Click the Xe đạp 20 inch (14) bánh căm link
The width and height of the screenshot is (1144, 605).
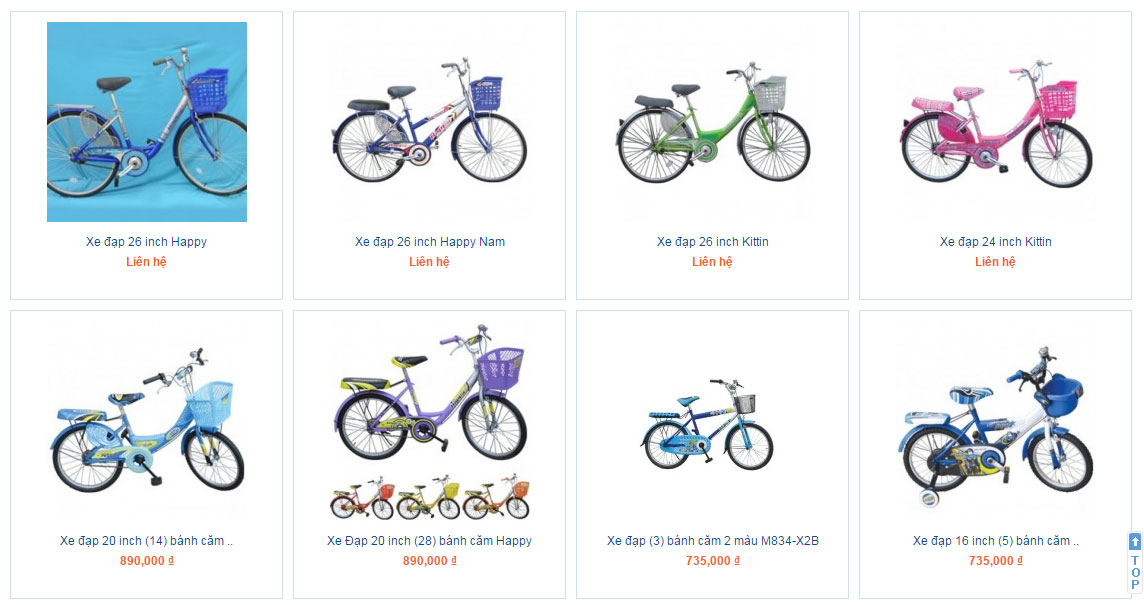click(147, 541)
